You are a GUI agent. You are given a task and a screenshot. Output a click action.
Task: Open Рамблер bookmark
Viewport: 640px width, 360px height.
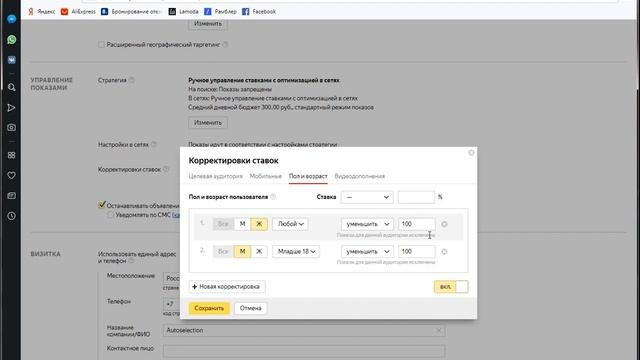click(x=220, y=12)
